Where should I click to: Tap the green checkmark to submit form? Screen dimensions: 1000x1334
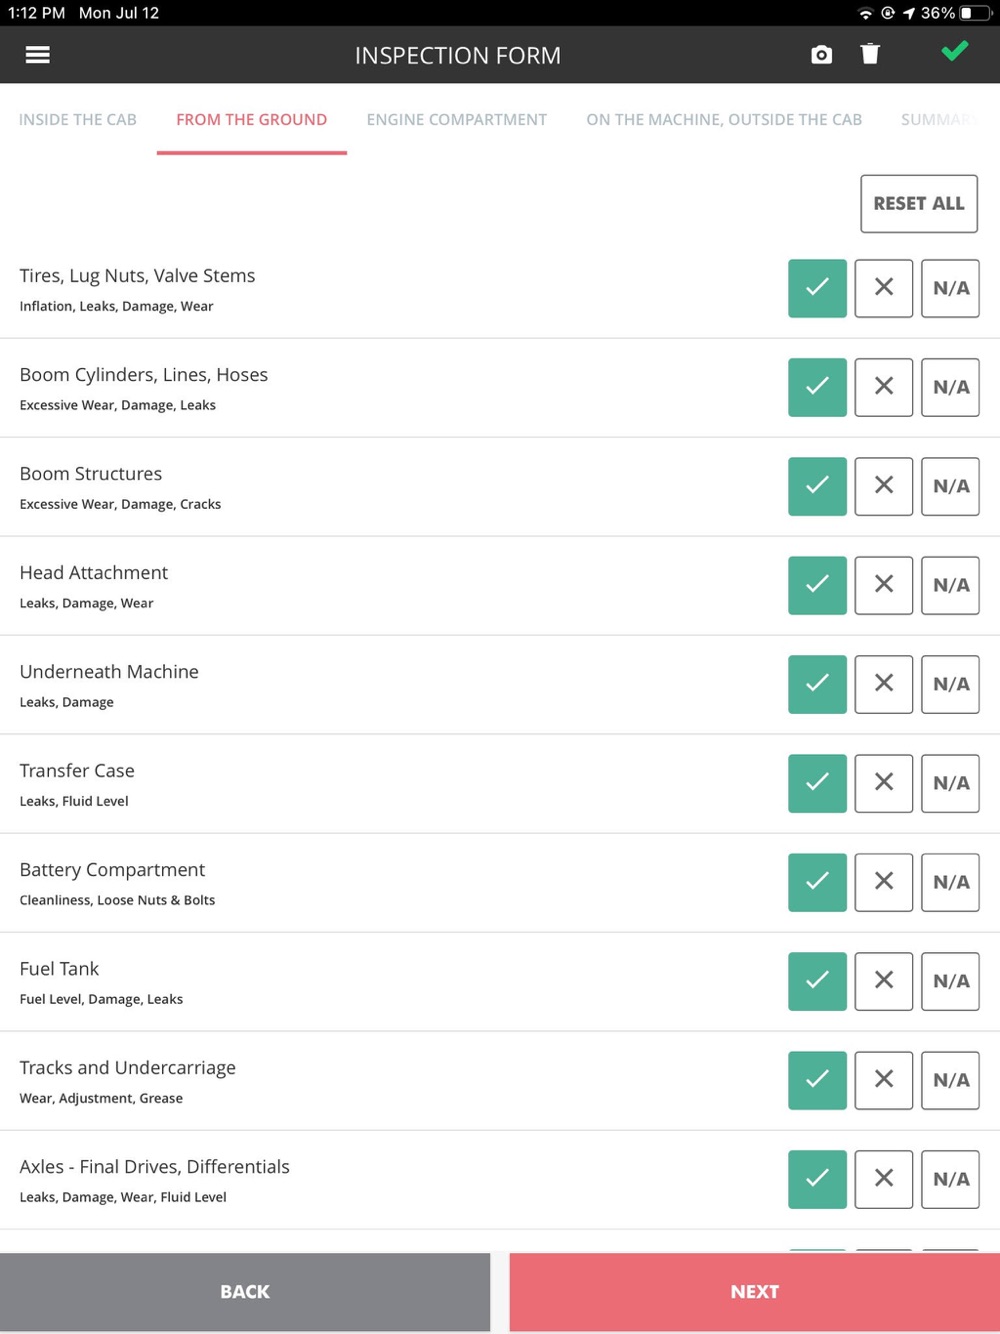point(955,51)
